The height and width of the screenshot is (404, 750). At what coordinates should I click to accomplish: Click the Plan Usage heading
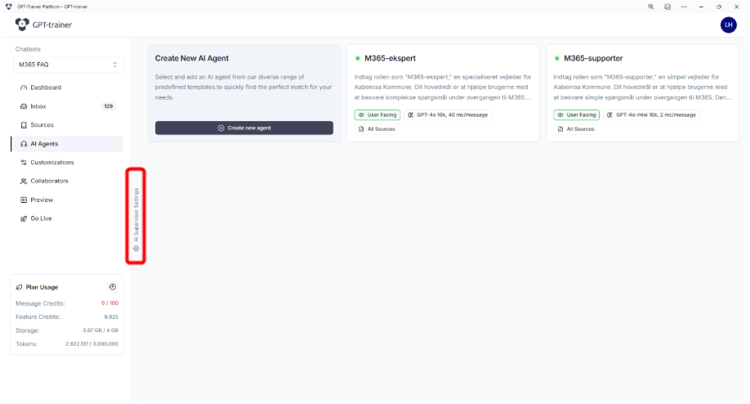(x=42, y=287)
